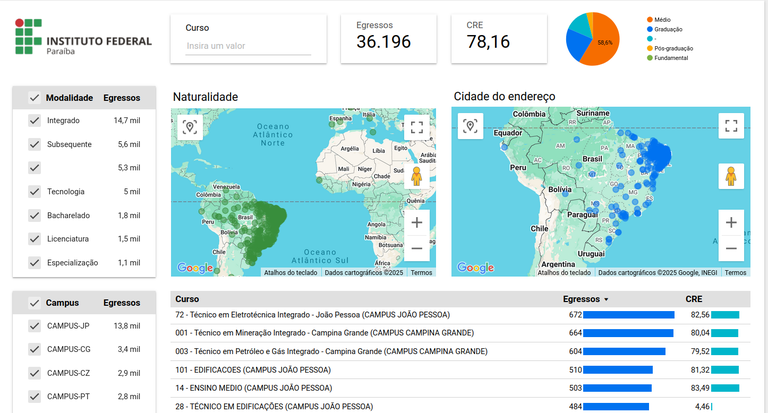Click the Curso column header in table

pos(187,299)
